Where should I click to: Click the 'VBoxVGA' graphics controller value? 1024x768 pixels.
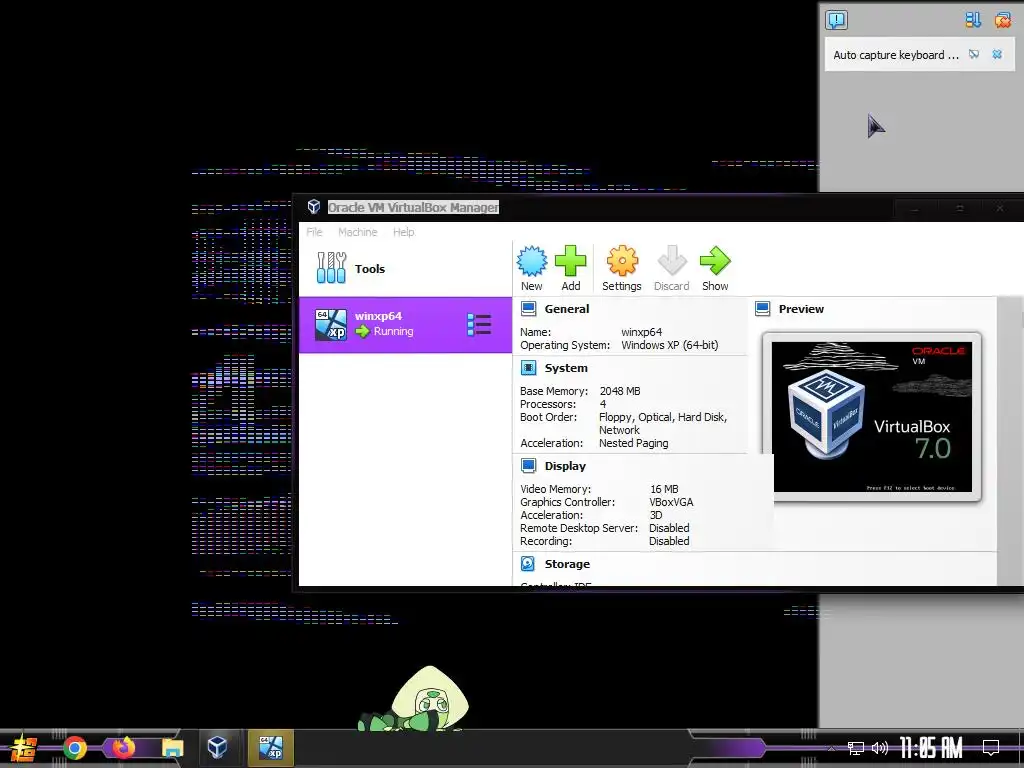(x=671, y=502)
